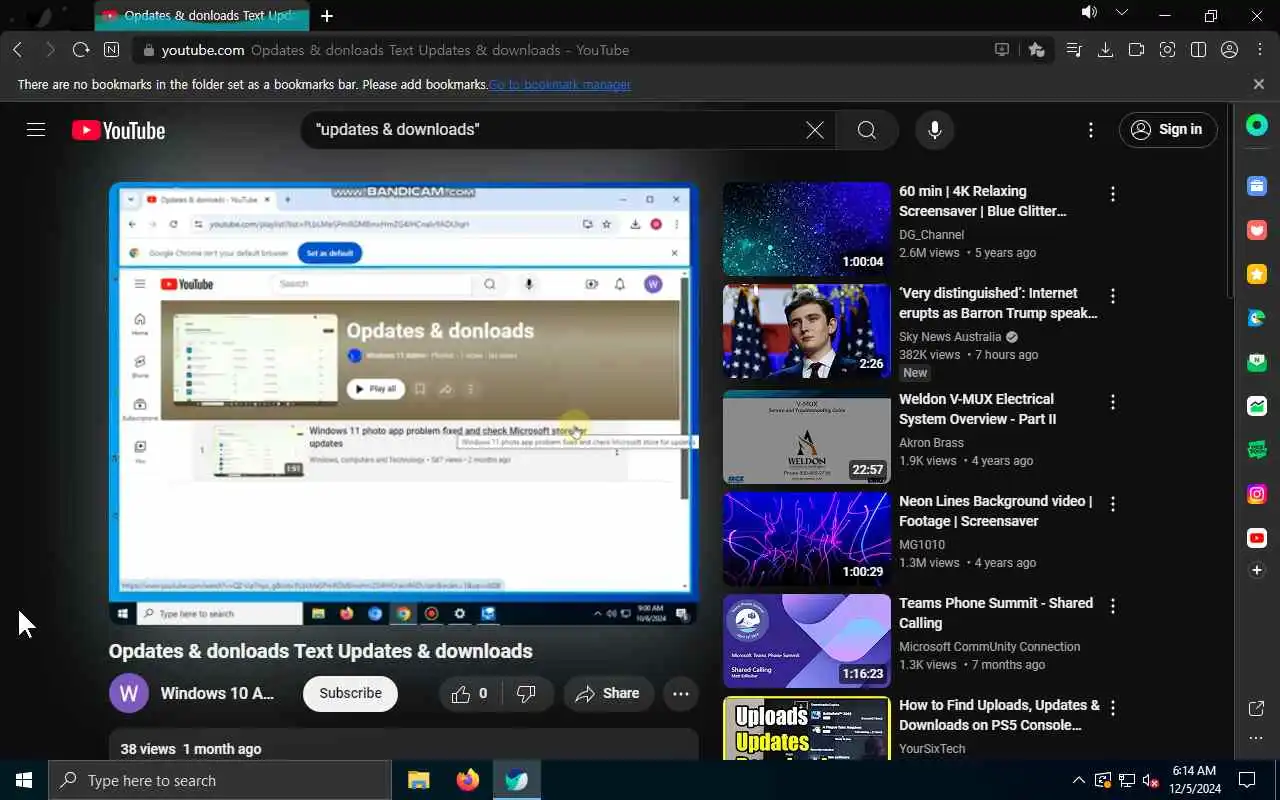Viewport: 1280px width, 800px height.
Task: Open the Sky News Australia channel
Action: pyautogui.click(x=950, y=337)
